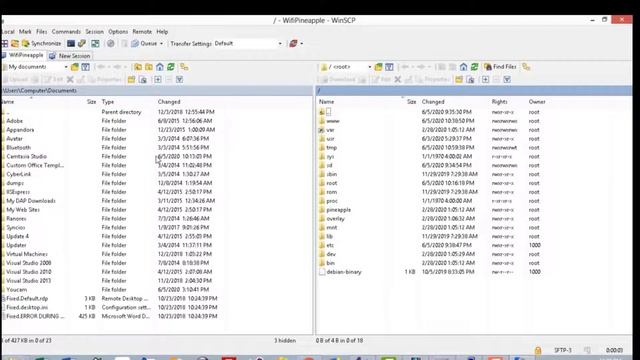Click the Queue toolbar button
This screenshot has width=640, height=360.
click(144, 43)
